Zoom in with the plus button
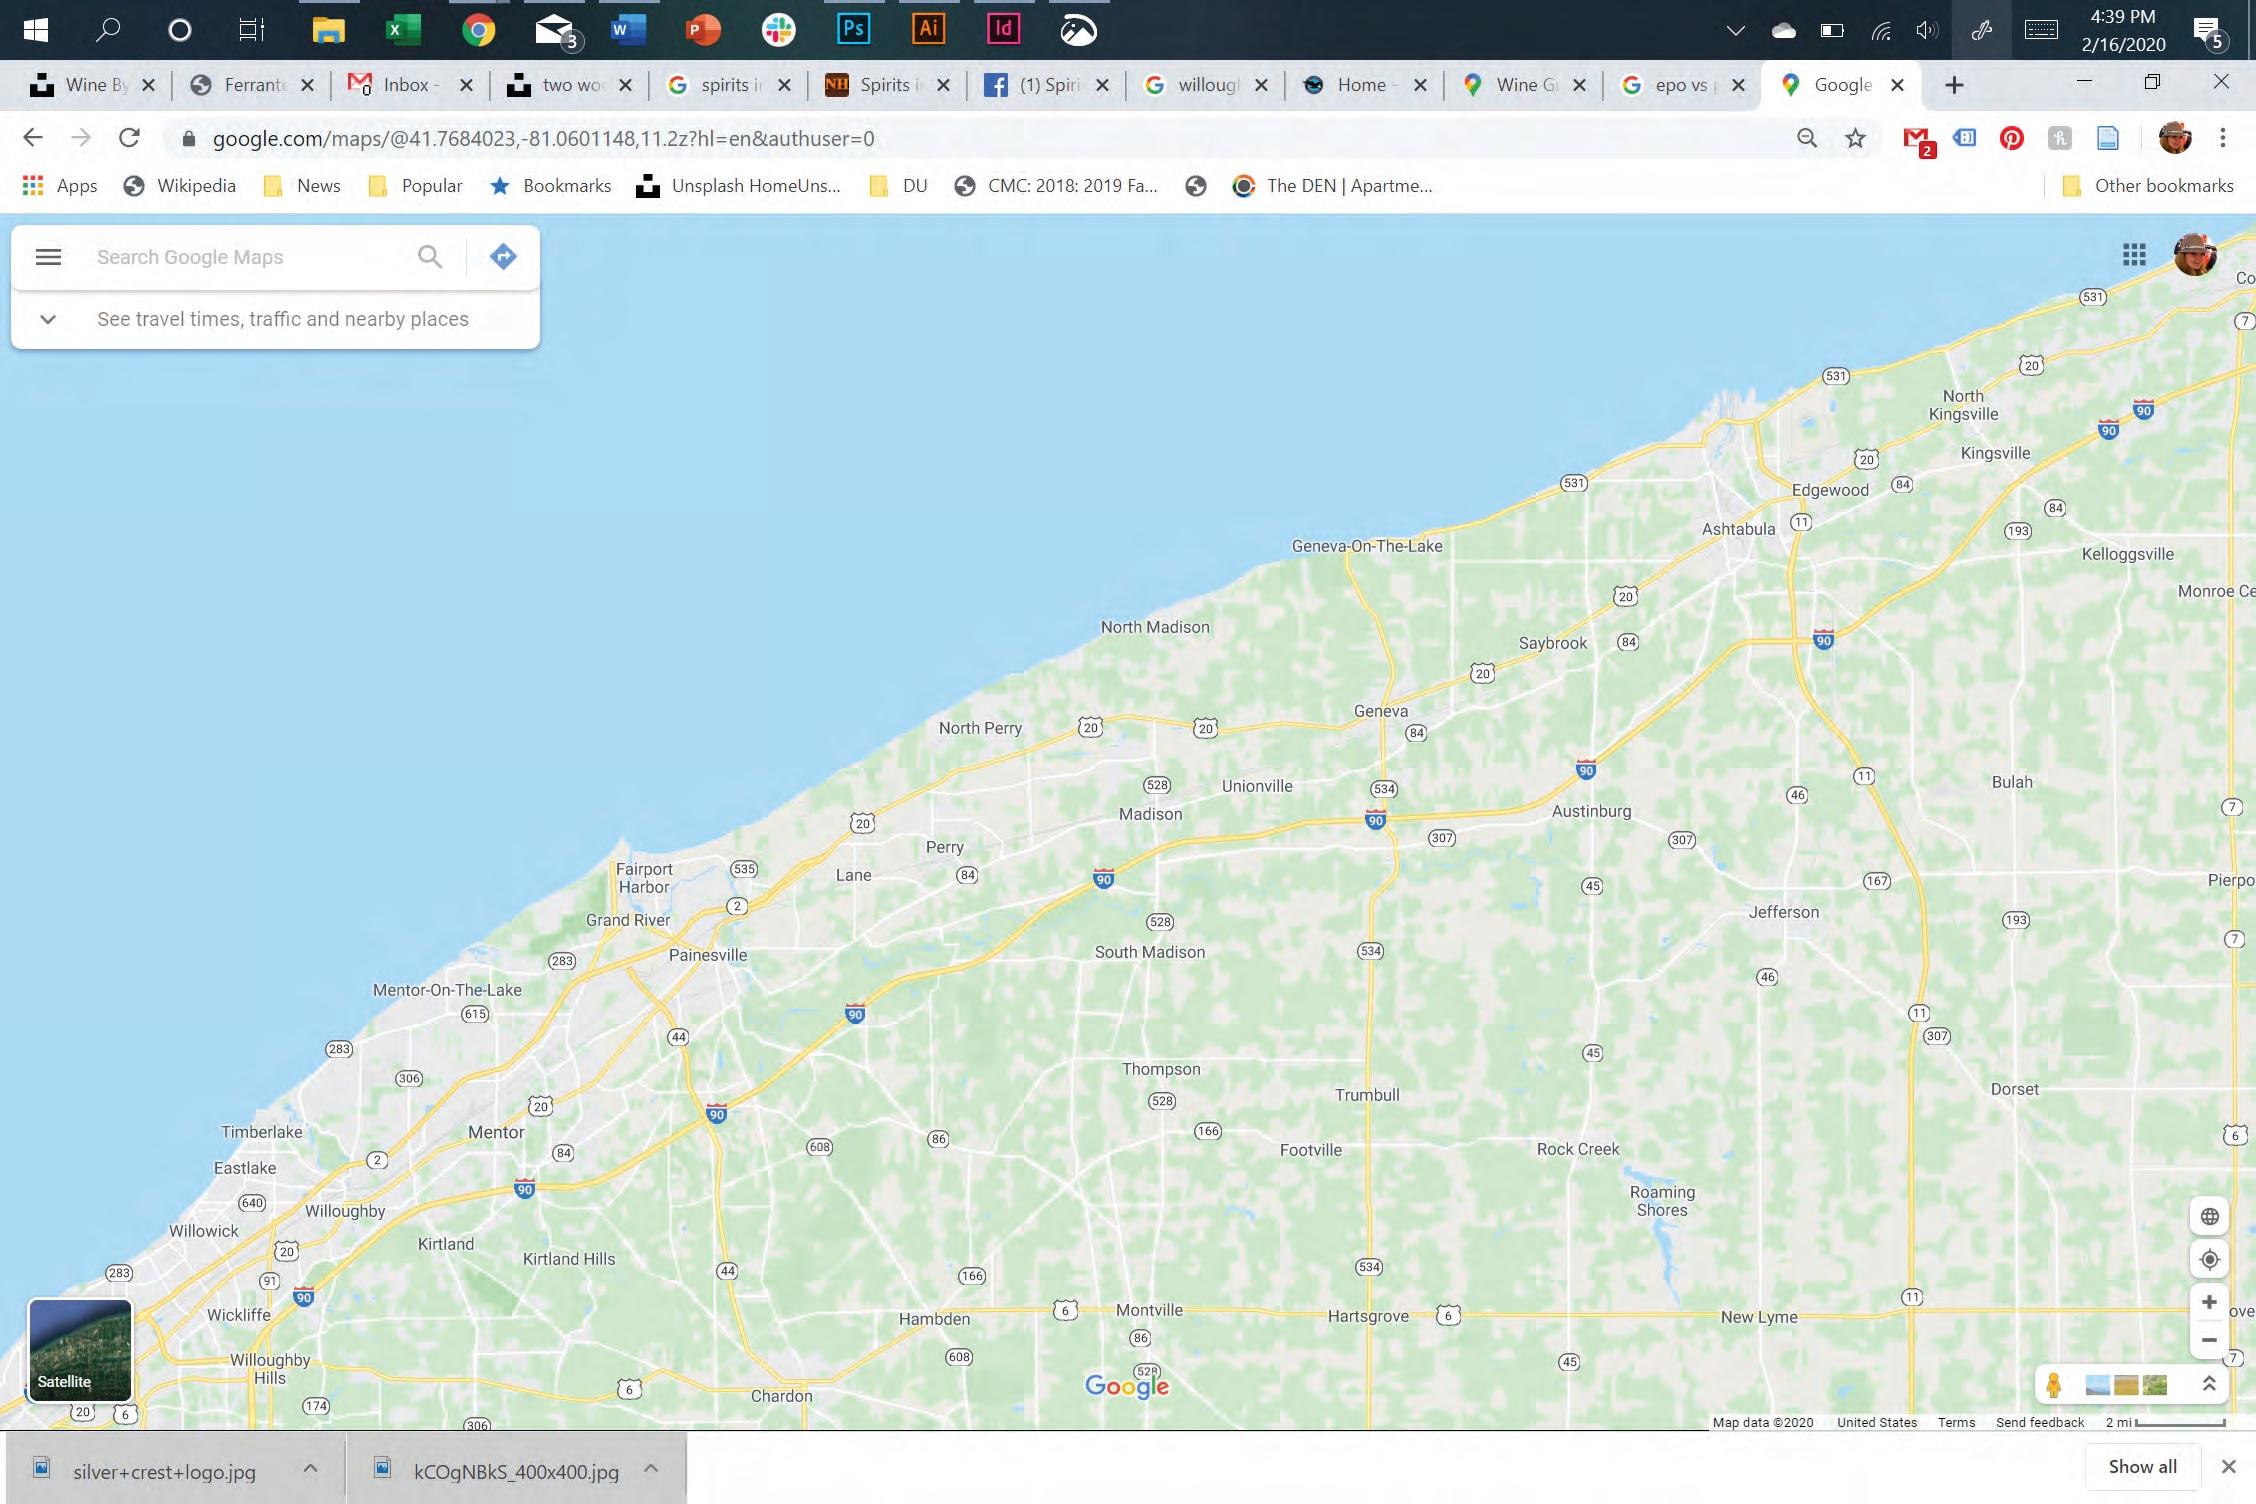The width and height of the screenshot is (2256, 1504). tap(2210, 1302)
